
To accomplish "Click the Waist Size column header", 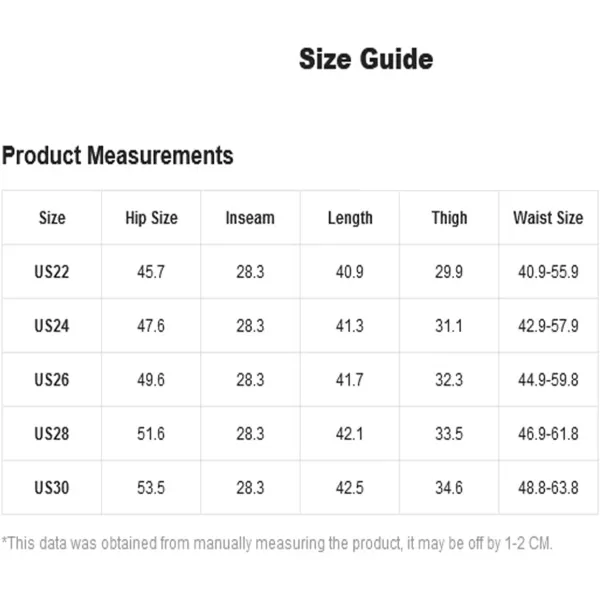I will (x=548, y=218).
